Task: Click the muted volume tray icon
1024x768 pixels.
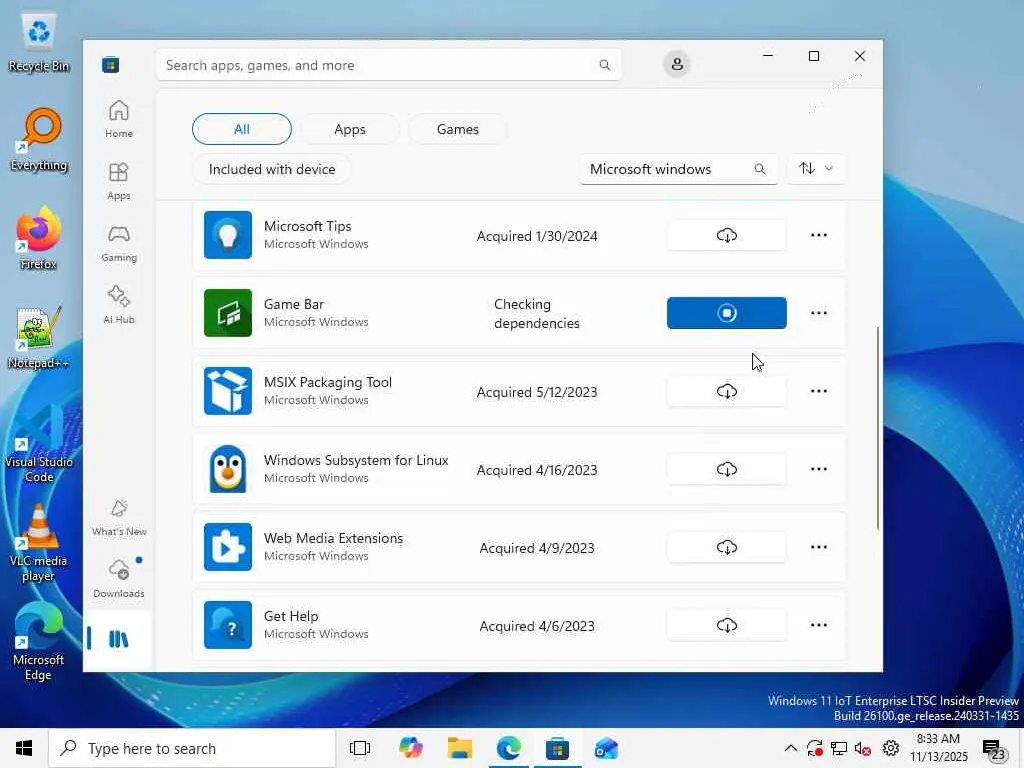Action: tap(862, 748)
